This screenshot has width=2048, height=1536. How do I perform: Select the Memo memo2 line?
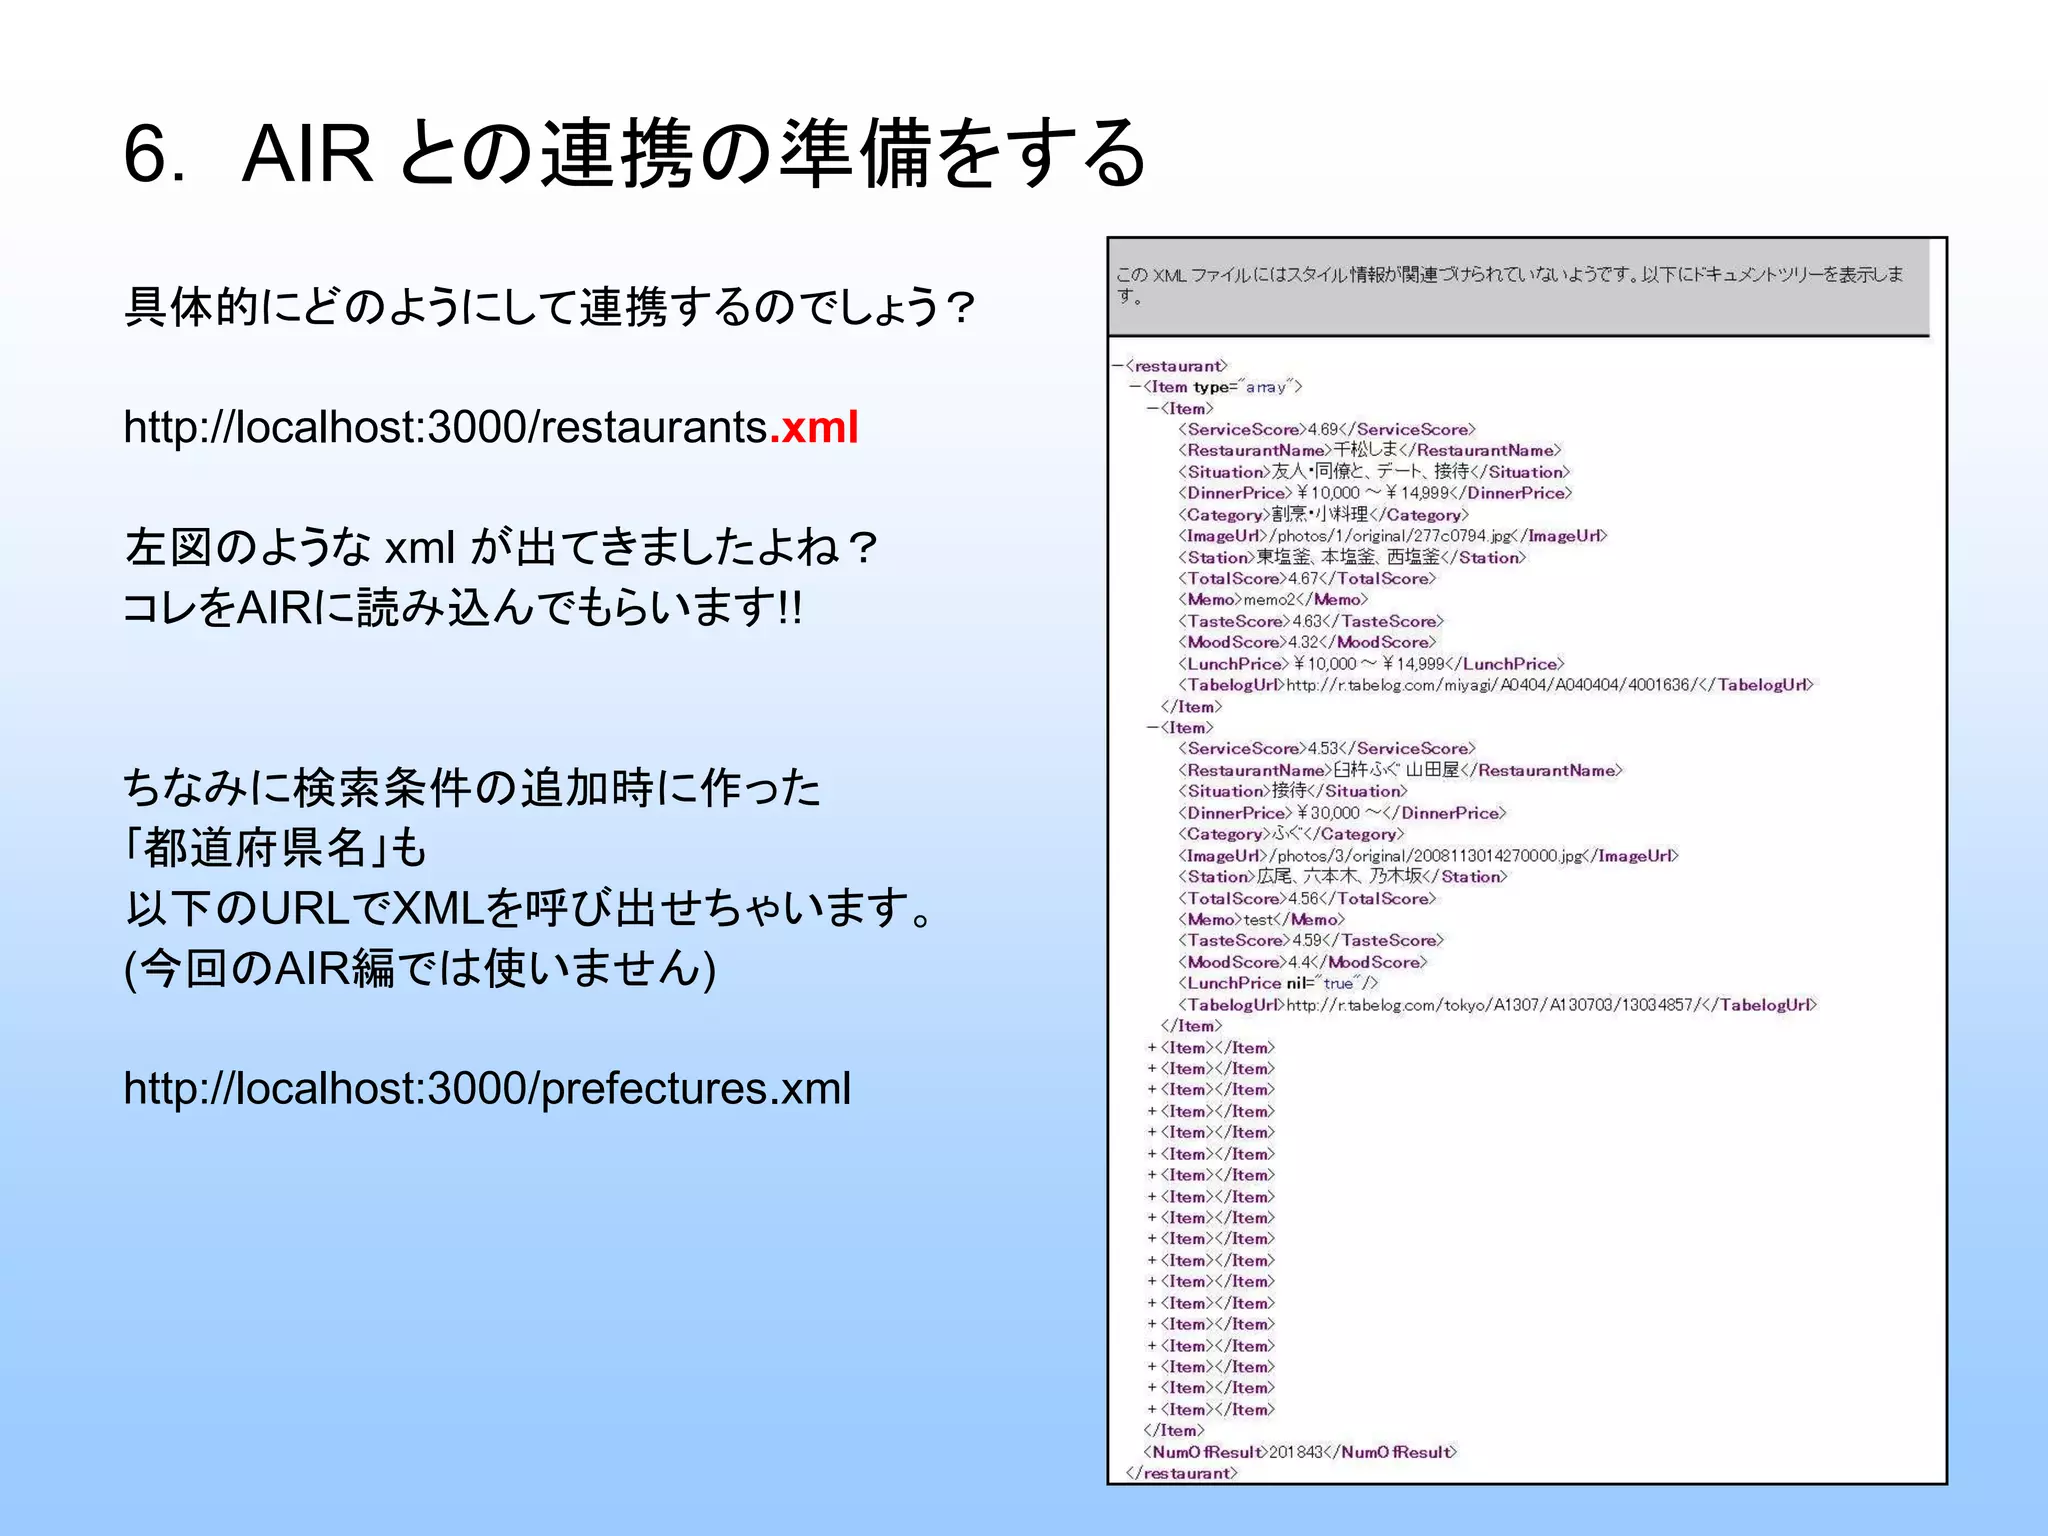(x=1273, y=600)
